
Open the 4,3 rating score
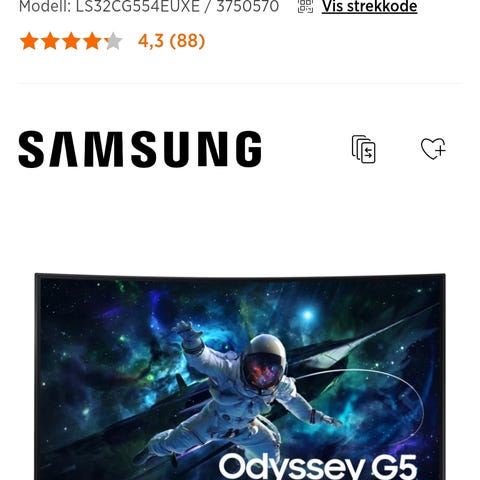(151, 41)
